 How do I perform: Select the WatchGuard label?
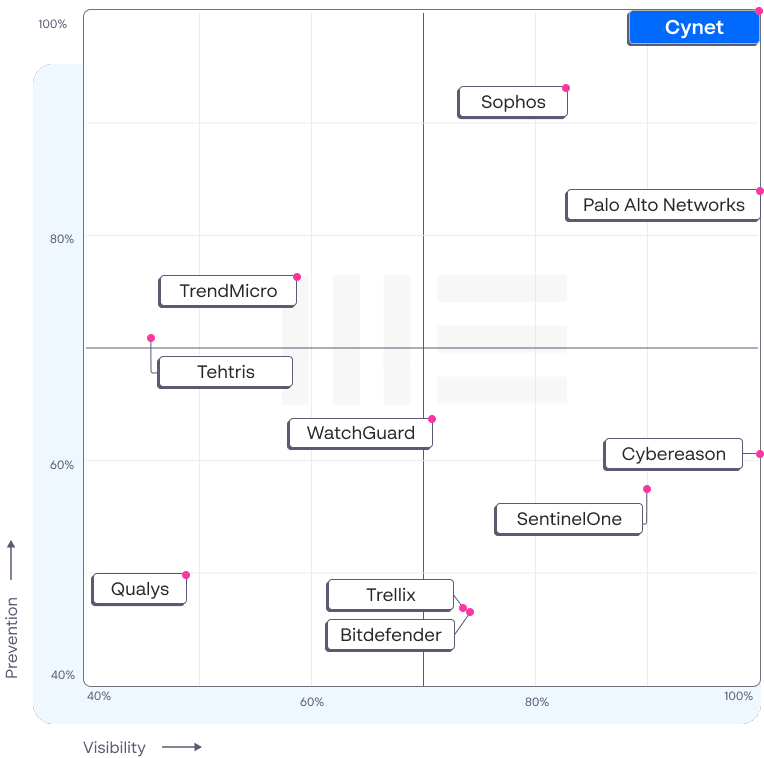tap(360, 433)
